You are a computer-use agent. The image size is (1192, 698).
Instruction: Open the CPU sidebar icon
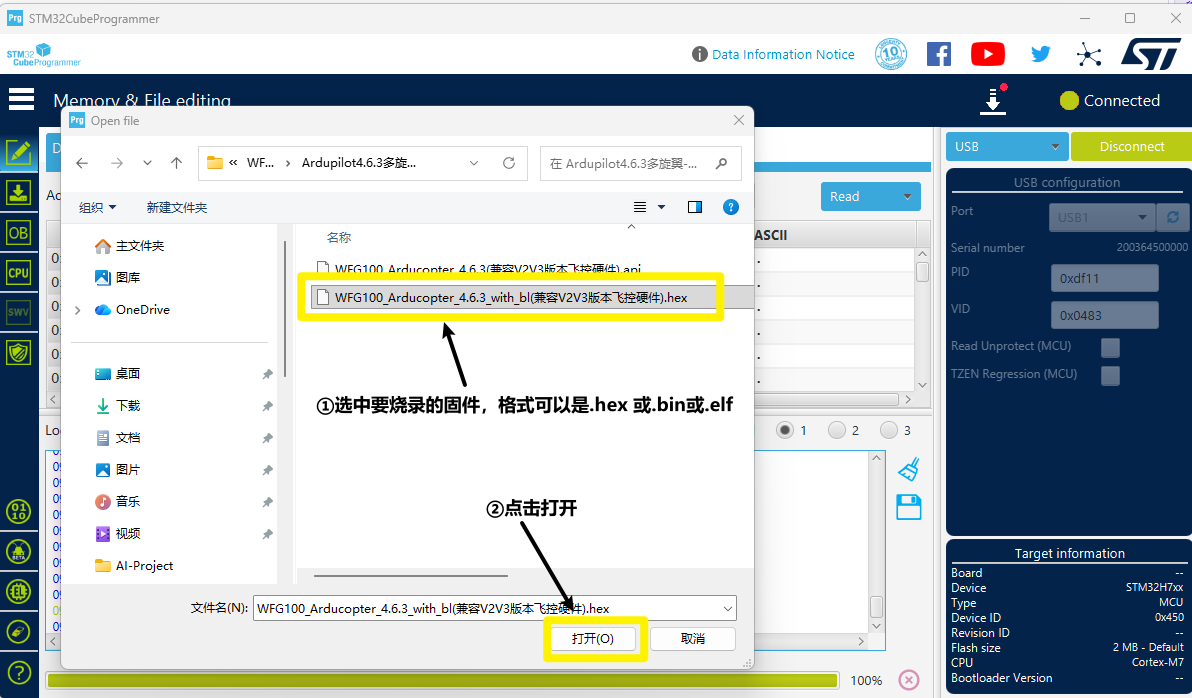18,272
